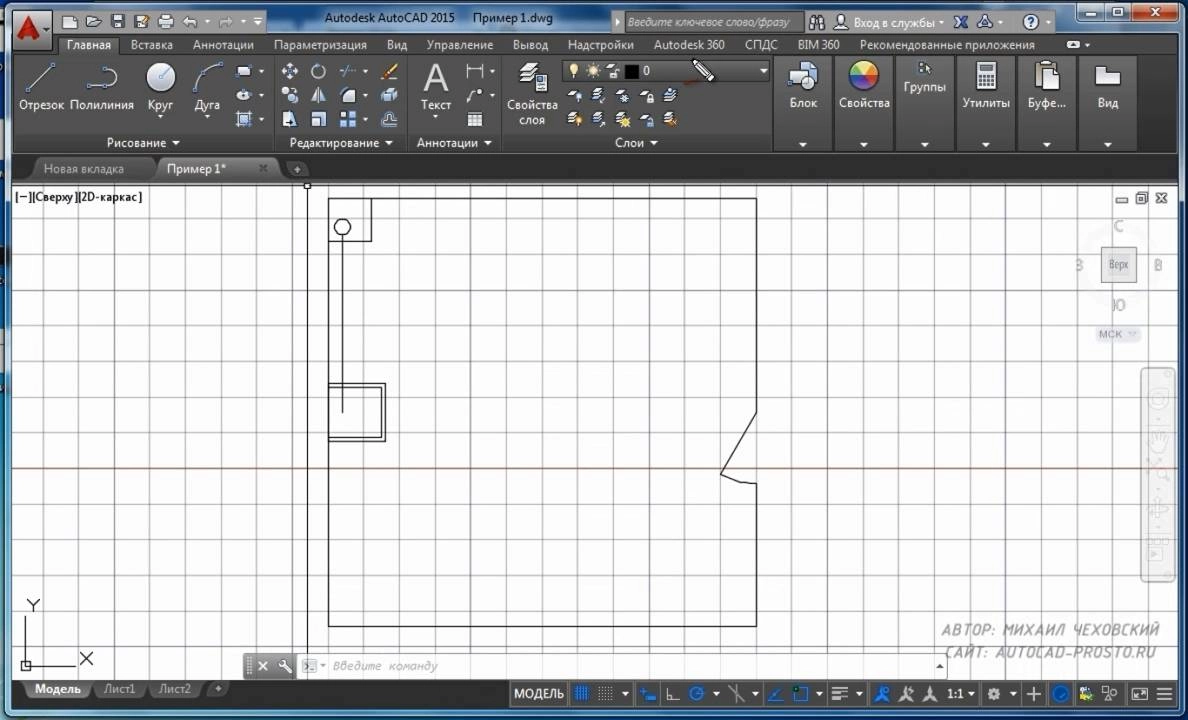Open the layer dropdown list
Screen dimensions: 1188x720
pyautogui.click(x=763, y=71)
